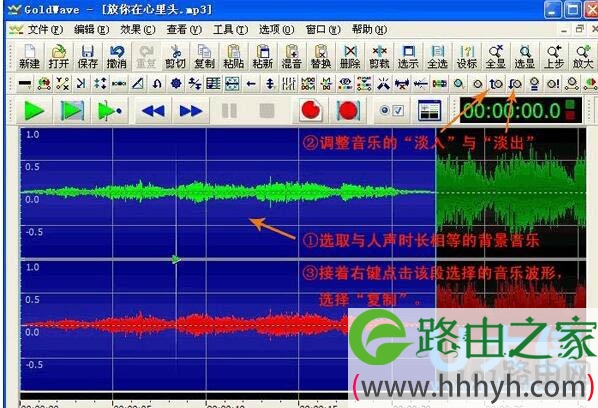Click the 放大 zoom in button
The image size is (598, 408).
(583, 56)
